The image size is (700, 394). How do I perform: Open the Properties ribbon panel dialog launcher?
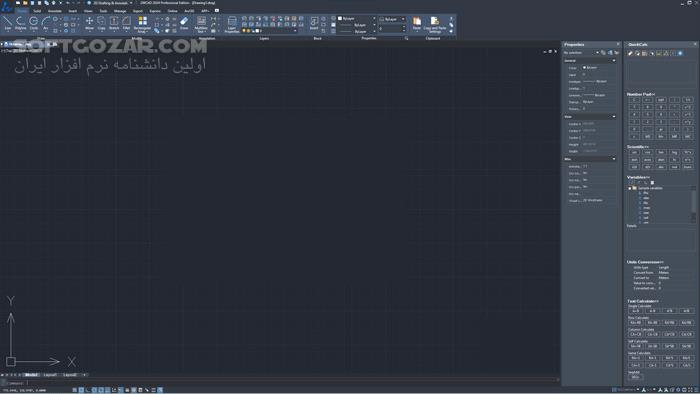click(406, 38)
